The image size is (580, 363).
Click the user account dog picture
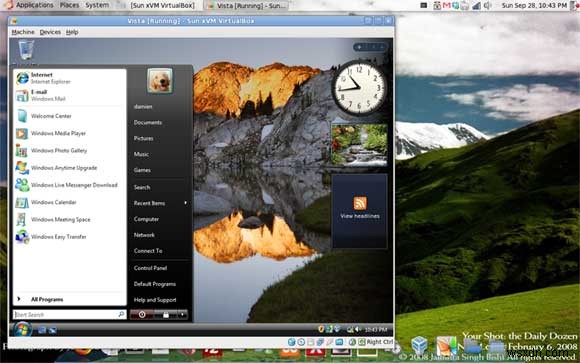tap(159, 80)
